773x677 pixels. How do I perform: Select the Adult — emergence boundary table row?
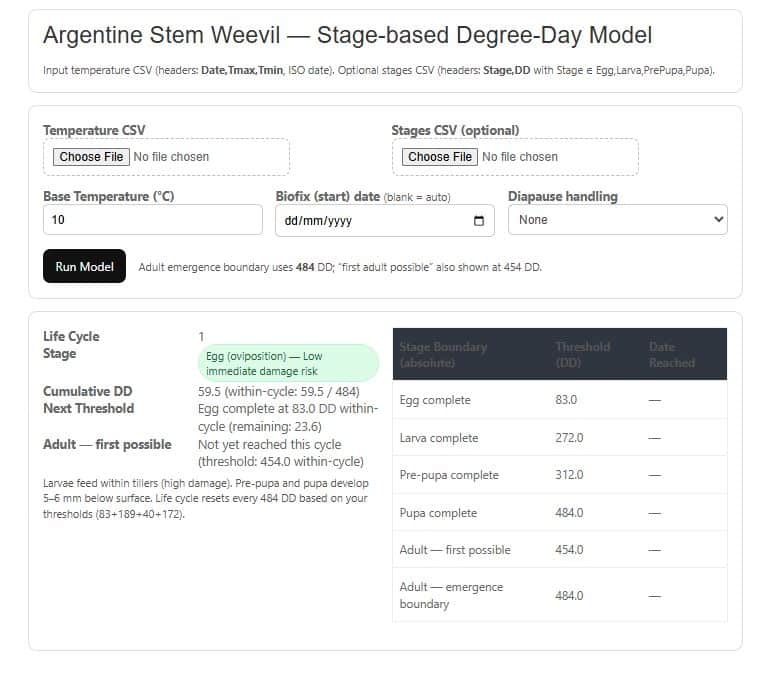click(x=559, y=595)
